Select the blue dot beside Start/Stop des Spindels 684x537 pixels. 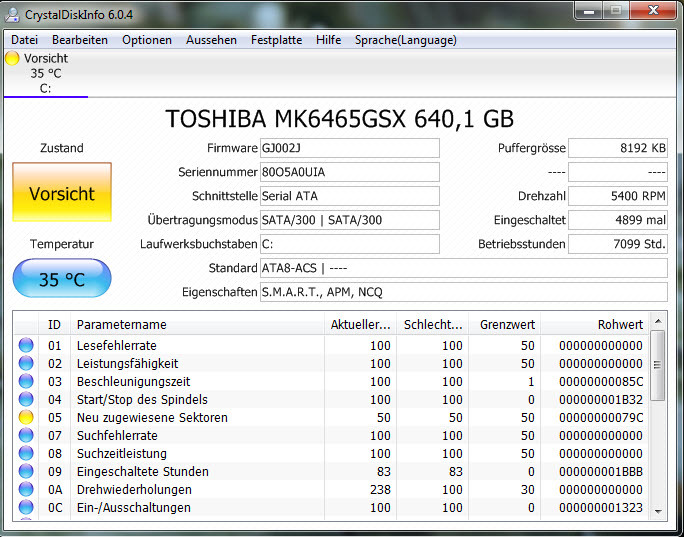point(26,399)
